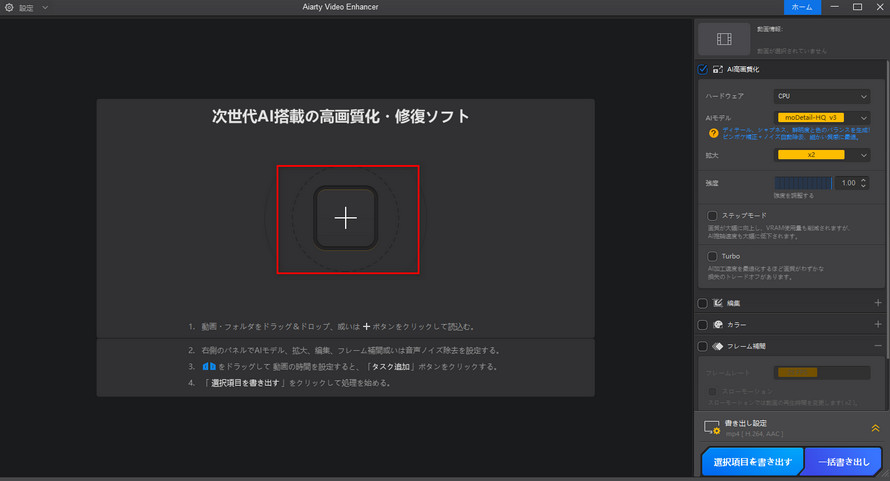Toggle the スローモーション checkbox
This screenshot has height=481, width=890.
click(x=712, y=392)
